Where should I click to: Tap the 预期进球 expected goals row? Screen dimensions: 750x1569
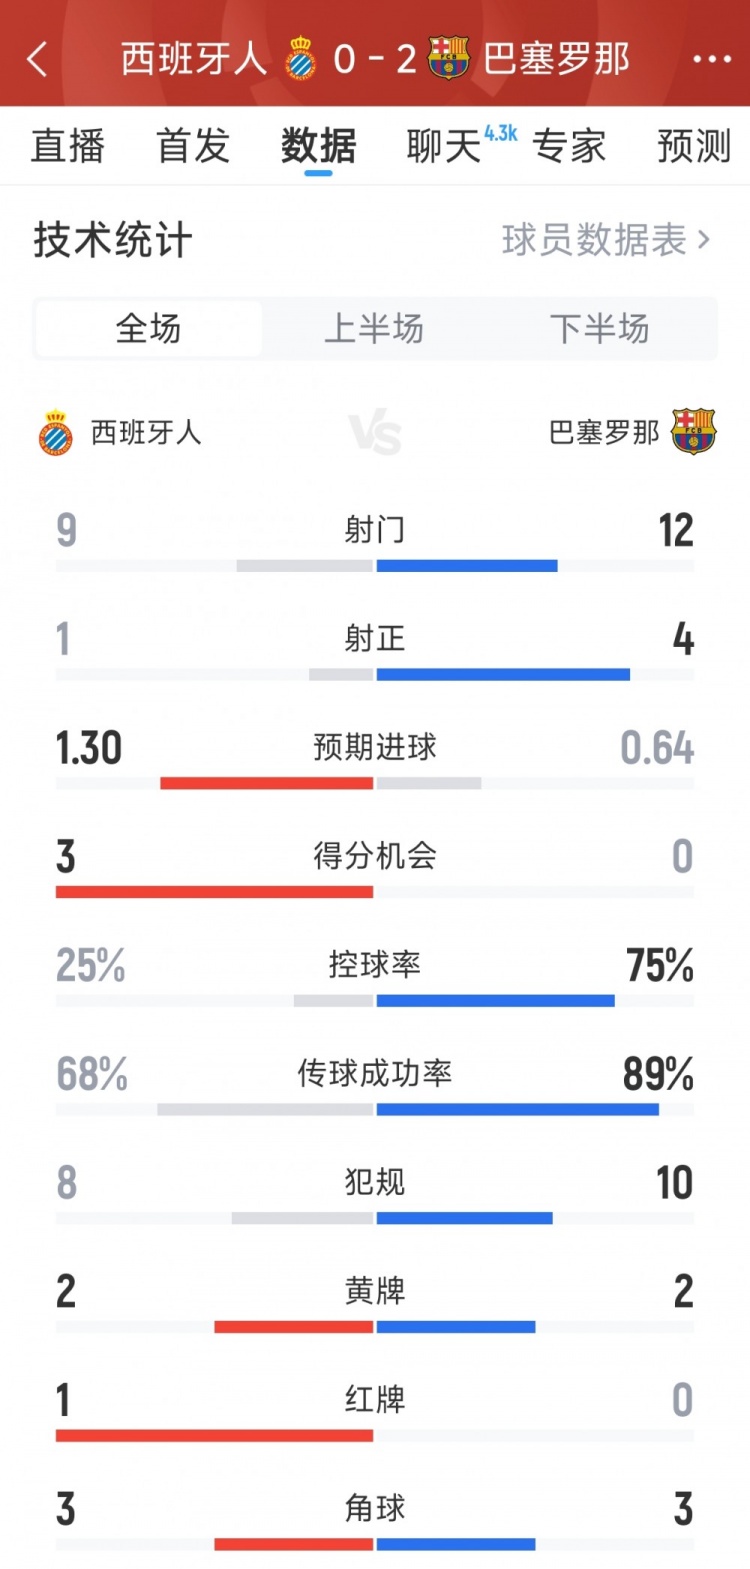click(375, 748)
